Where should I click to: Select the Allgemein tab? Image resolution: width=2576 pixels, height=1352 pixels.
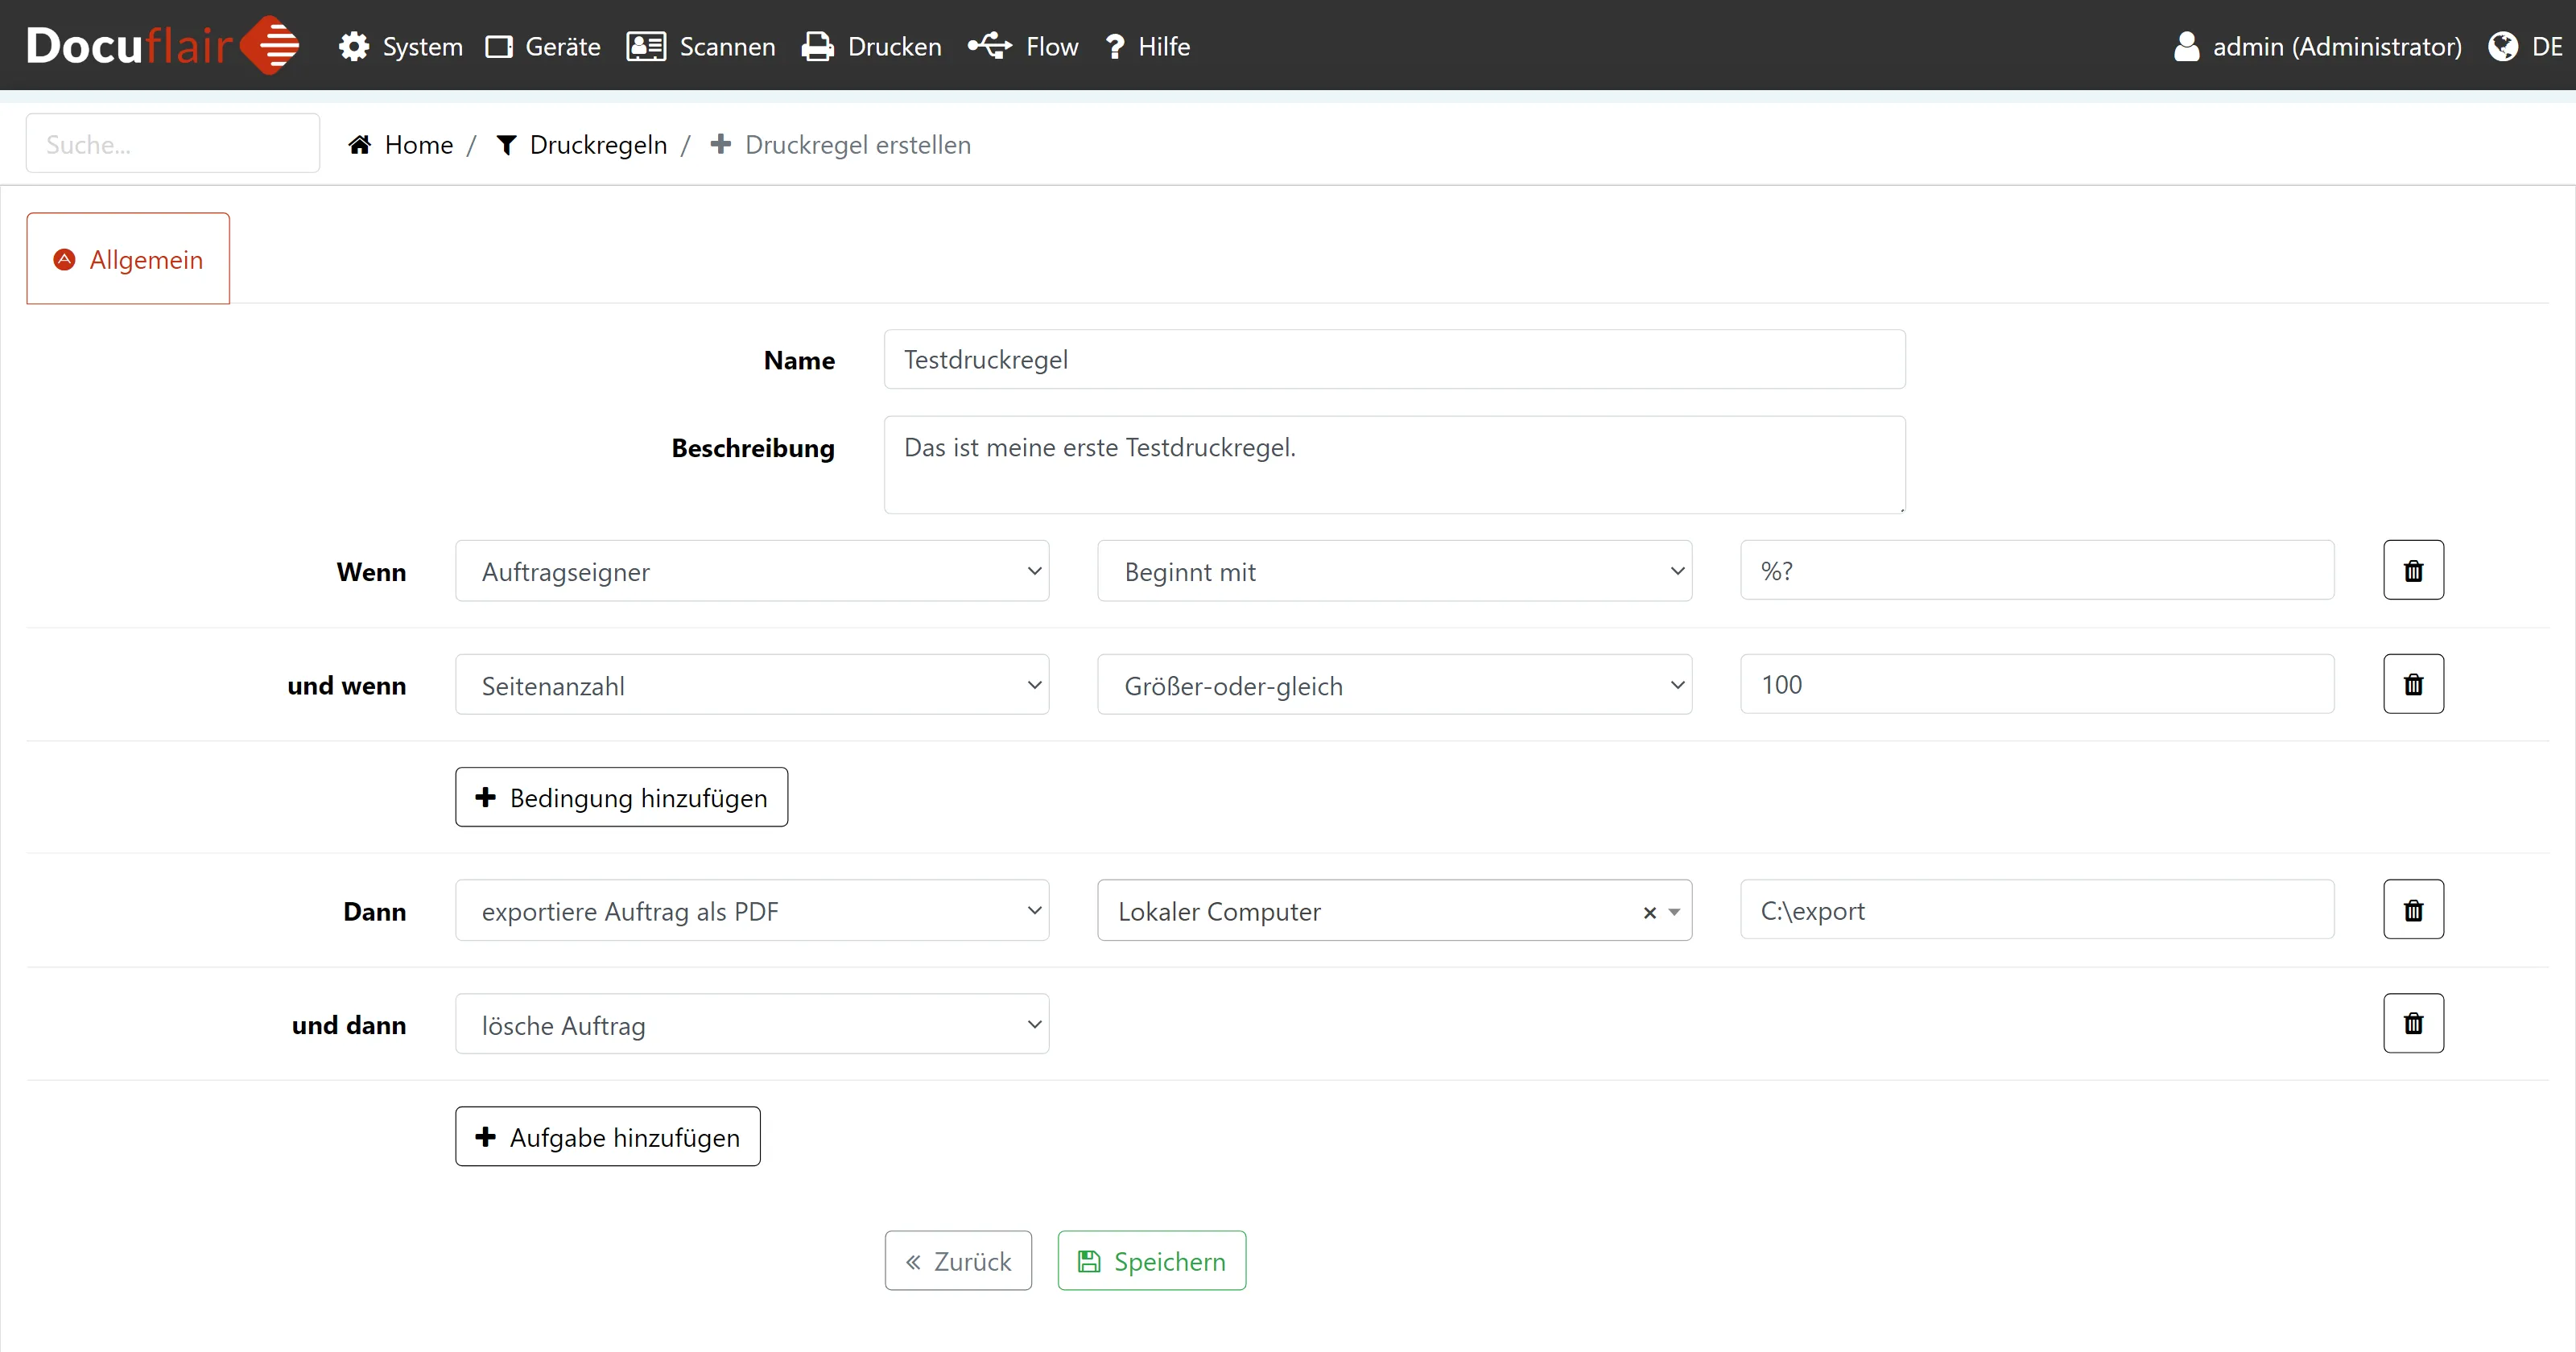(128, 259)
